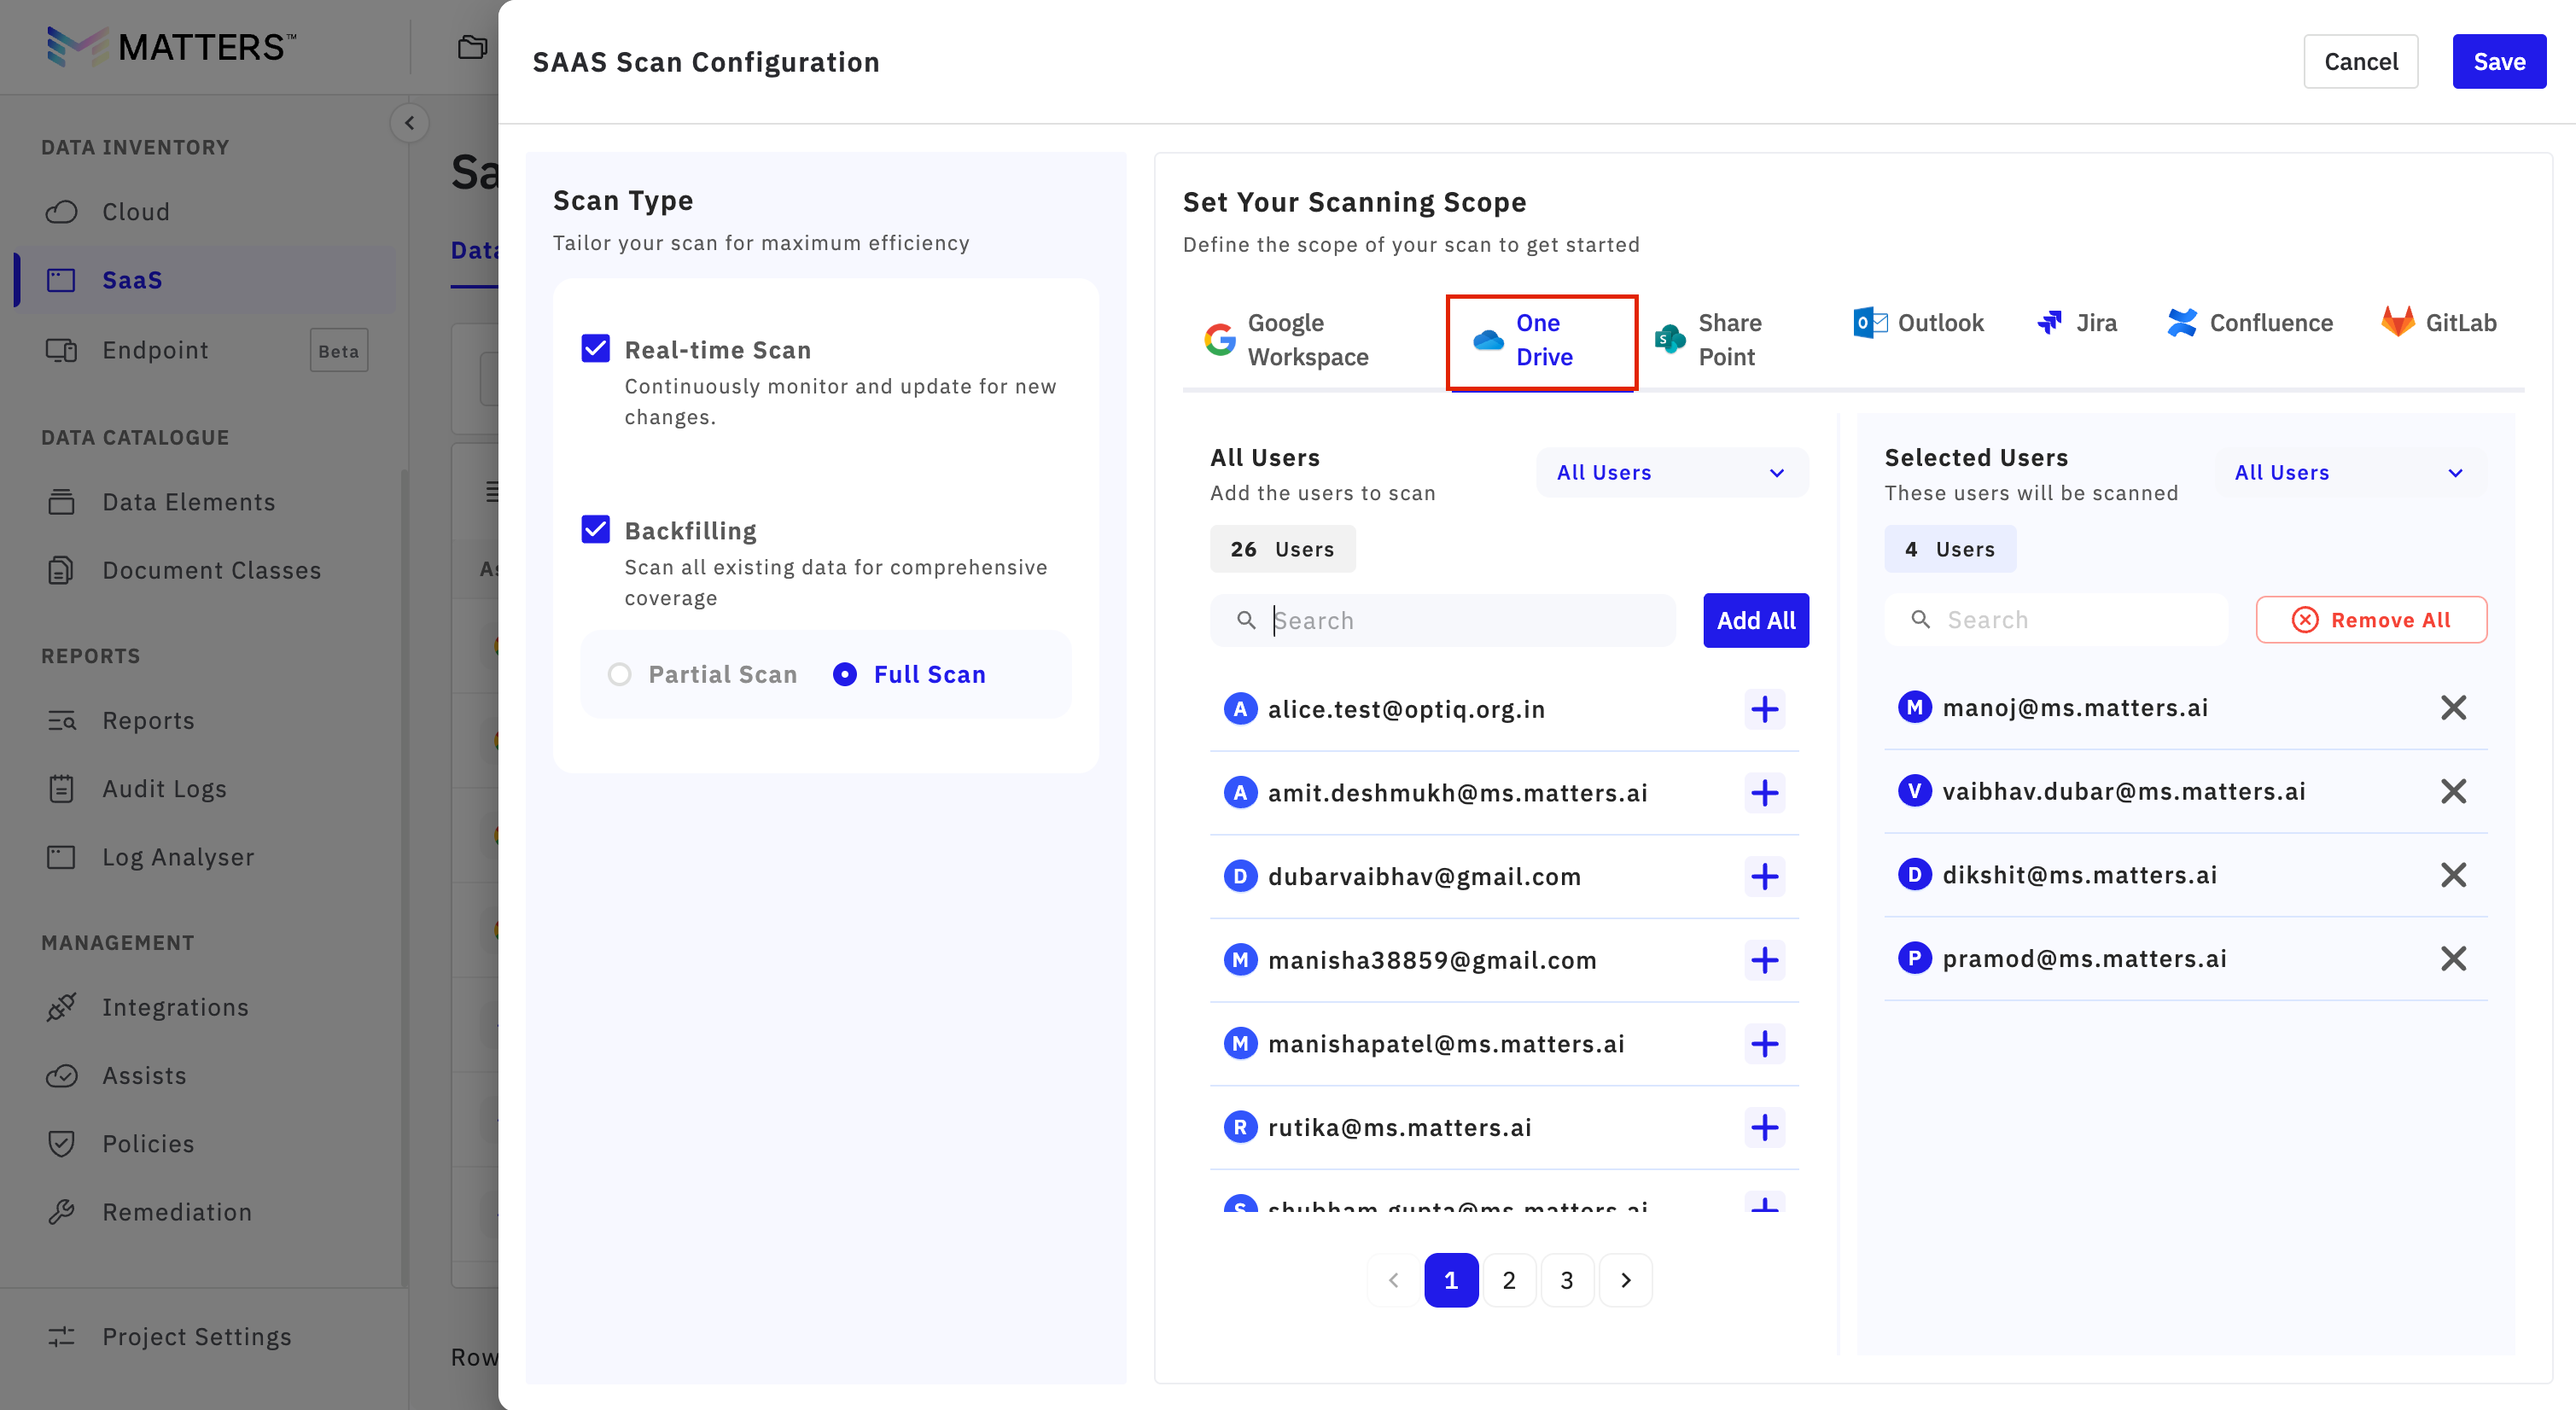Click the Cancel button
This screenshot has width=2576, height=1410.
2361,62
